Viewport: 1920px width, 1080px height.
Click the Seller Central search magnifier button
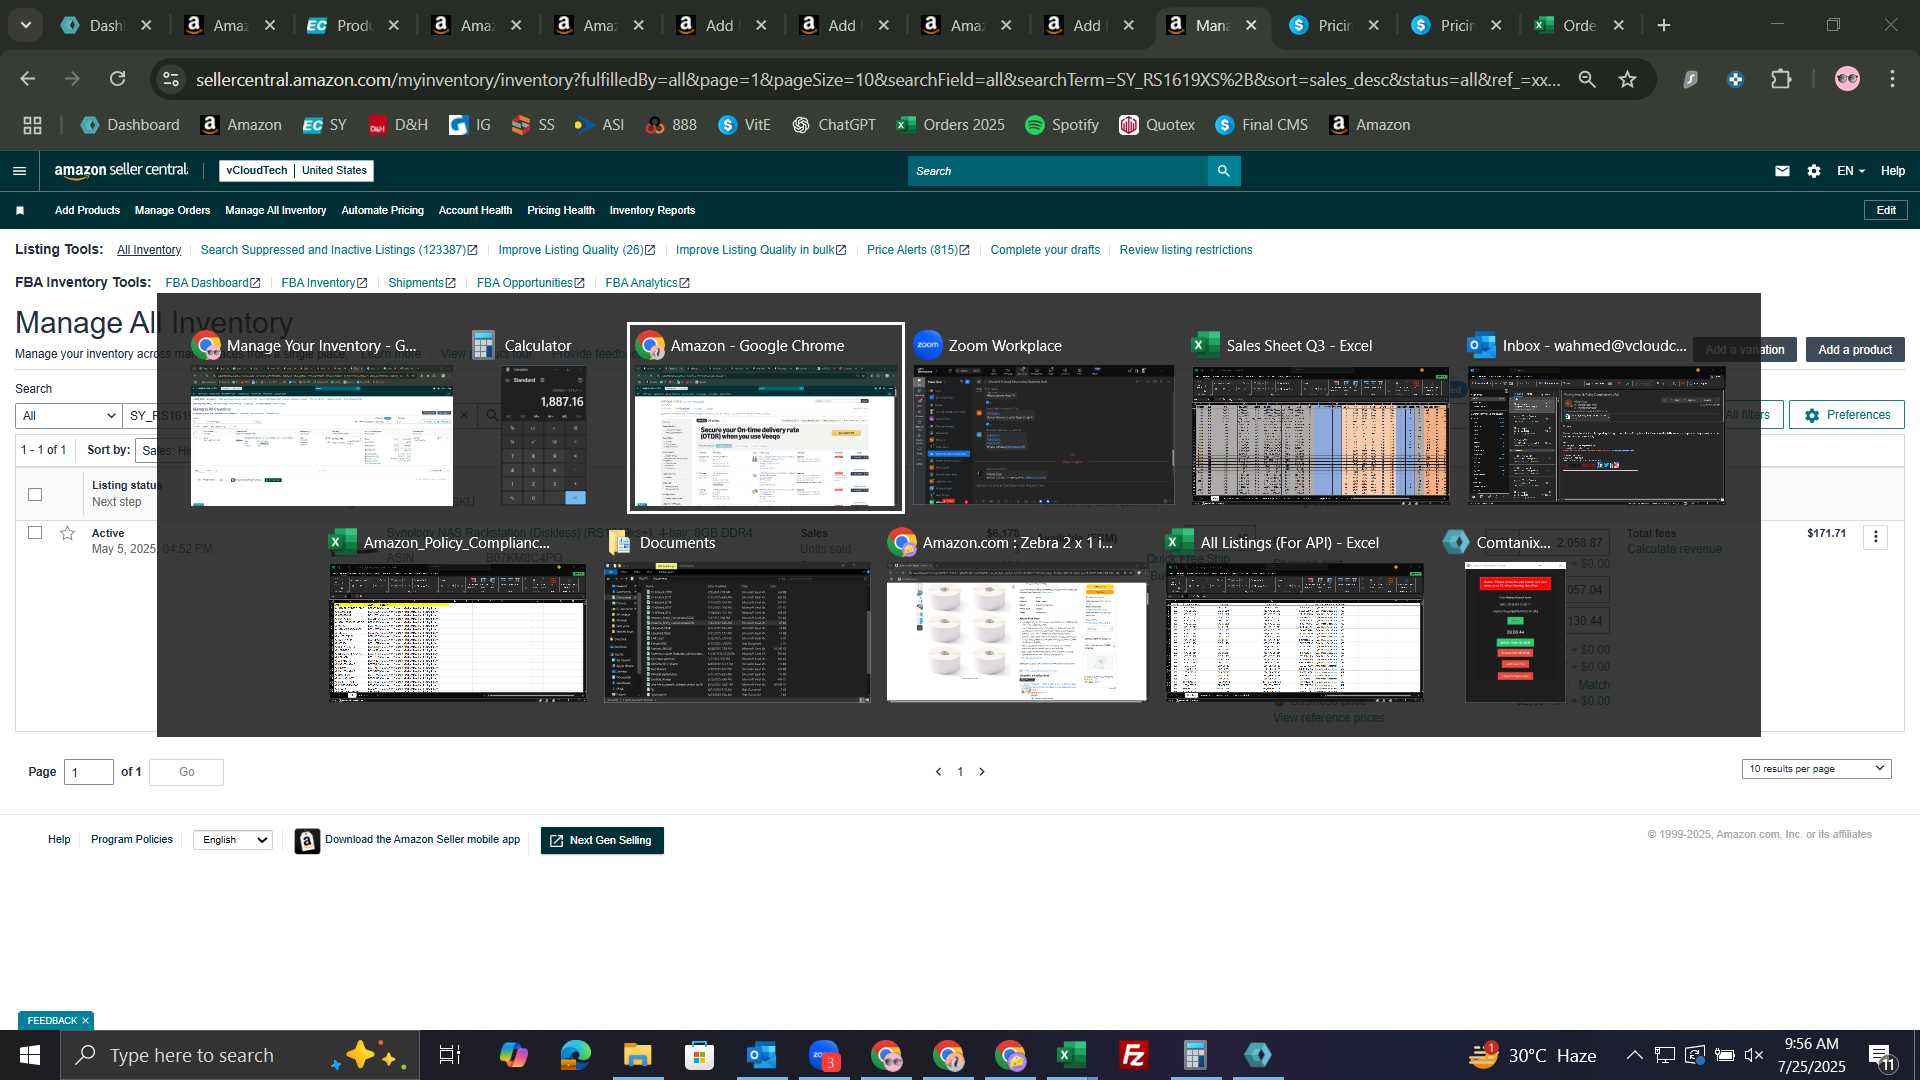[x=1224, y=171]
